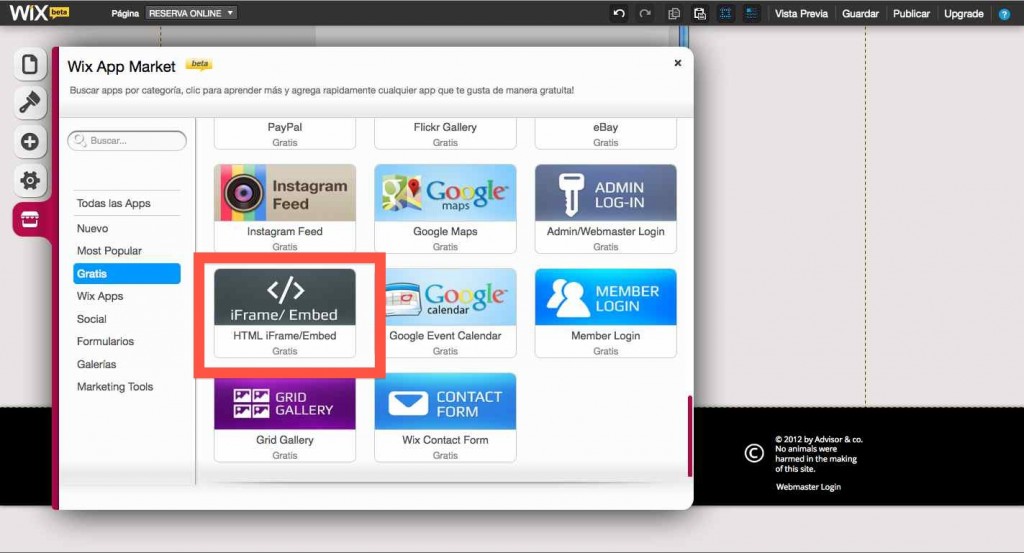
Task: Open the Pages sidebar icon
Action: pyautogui.click(x=29, y=65)
